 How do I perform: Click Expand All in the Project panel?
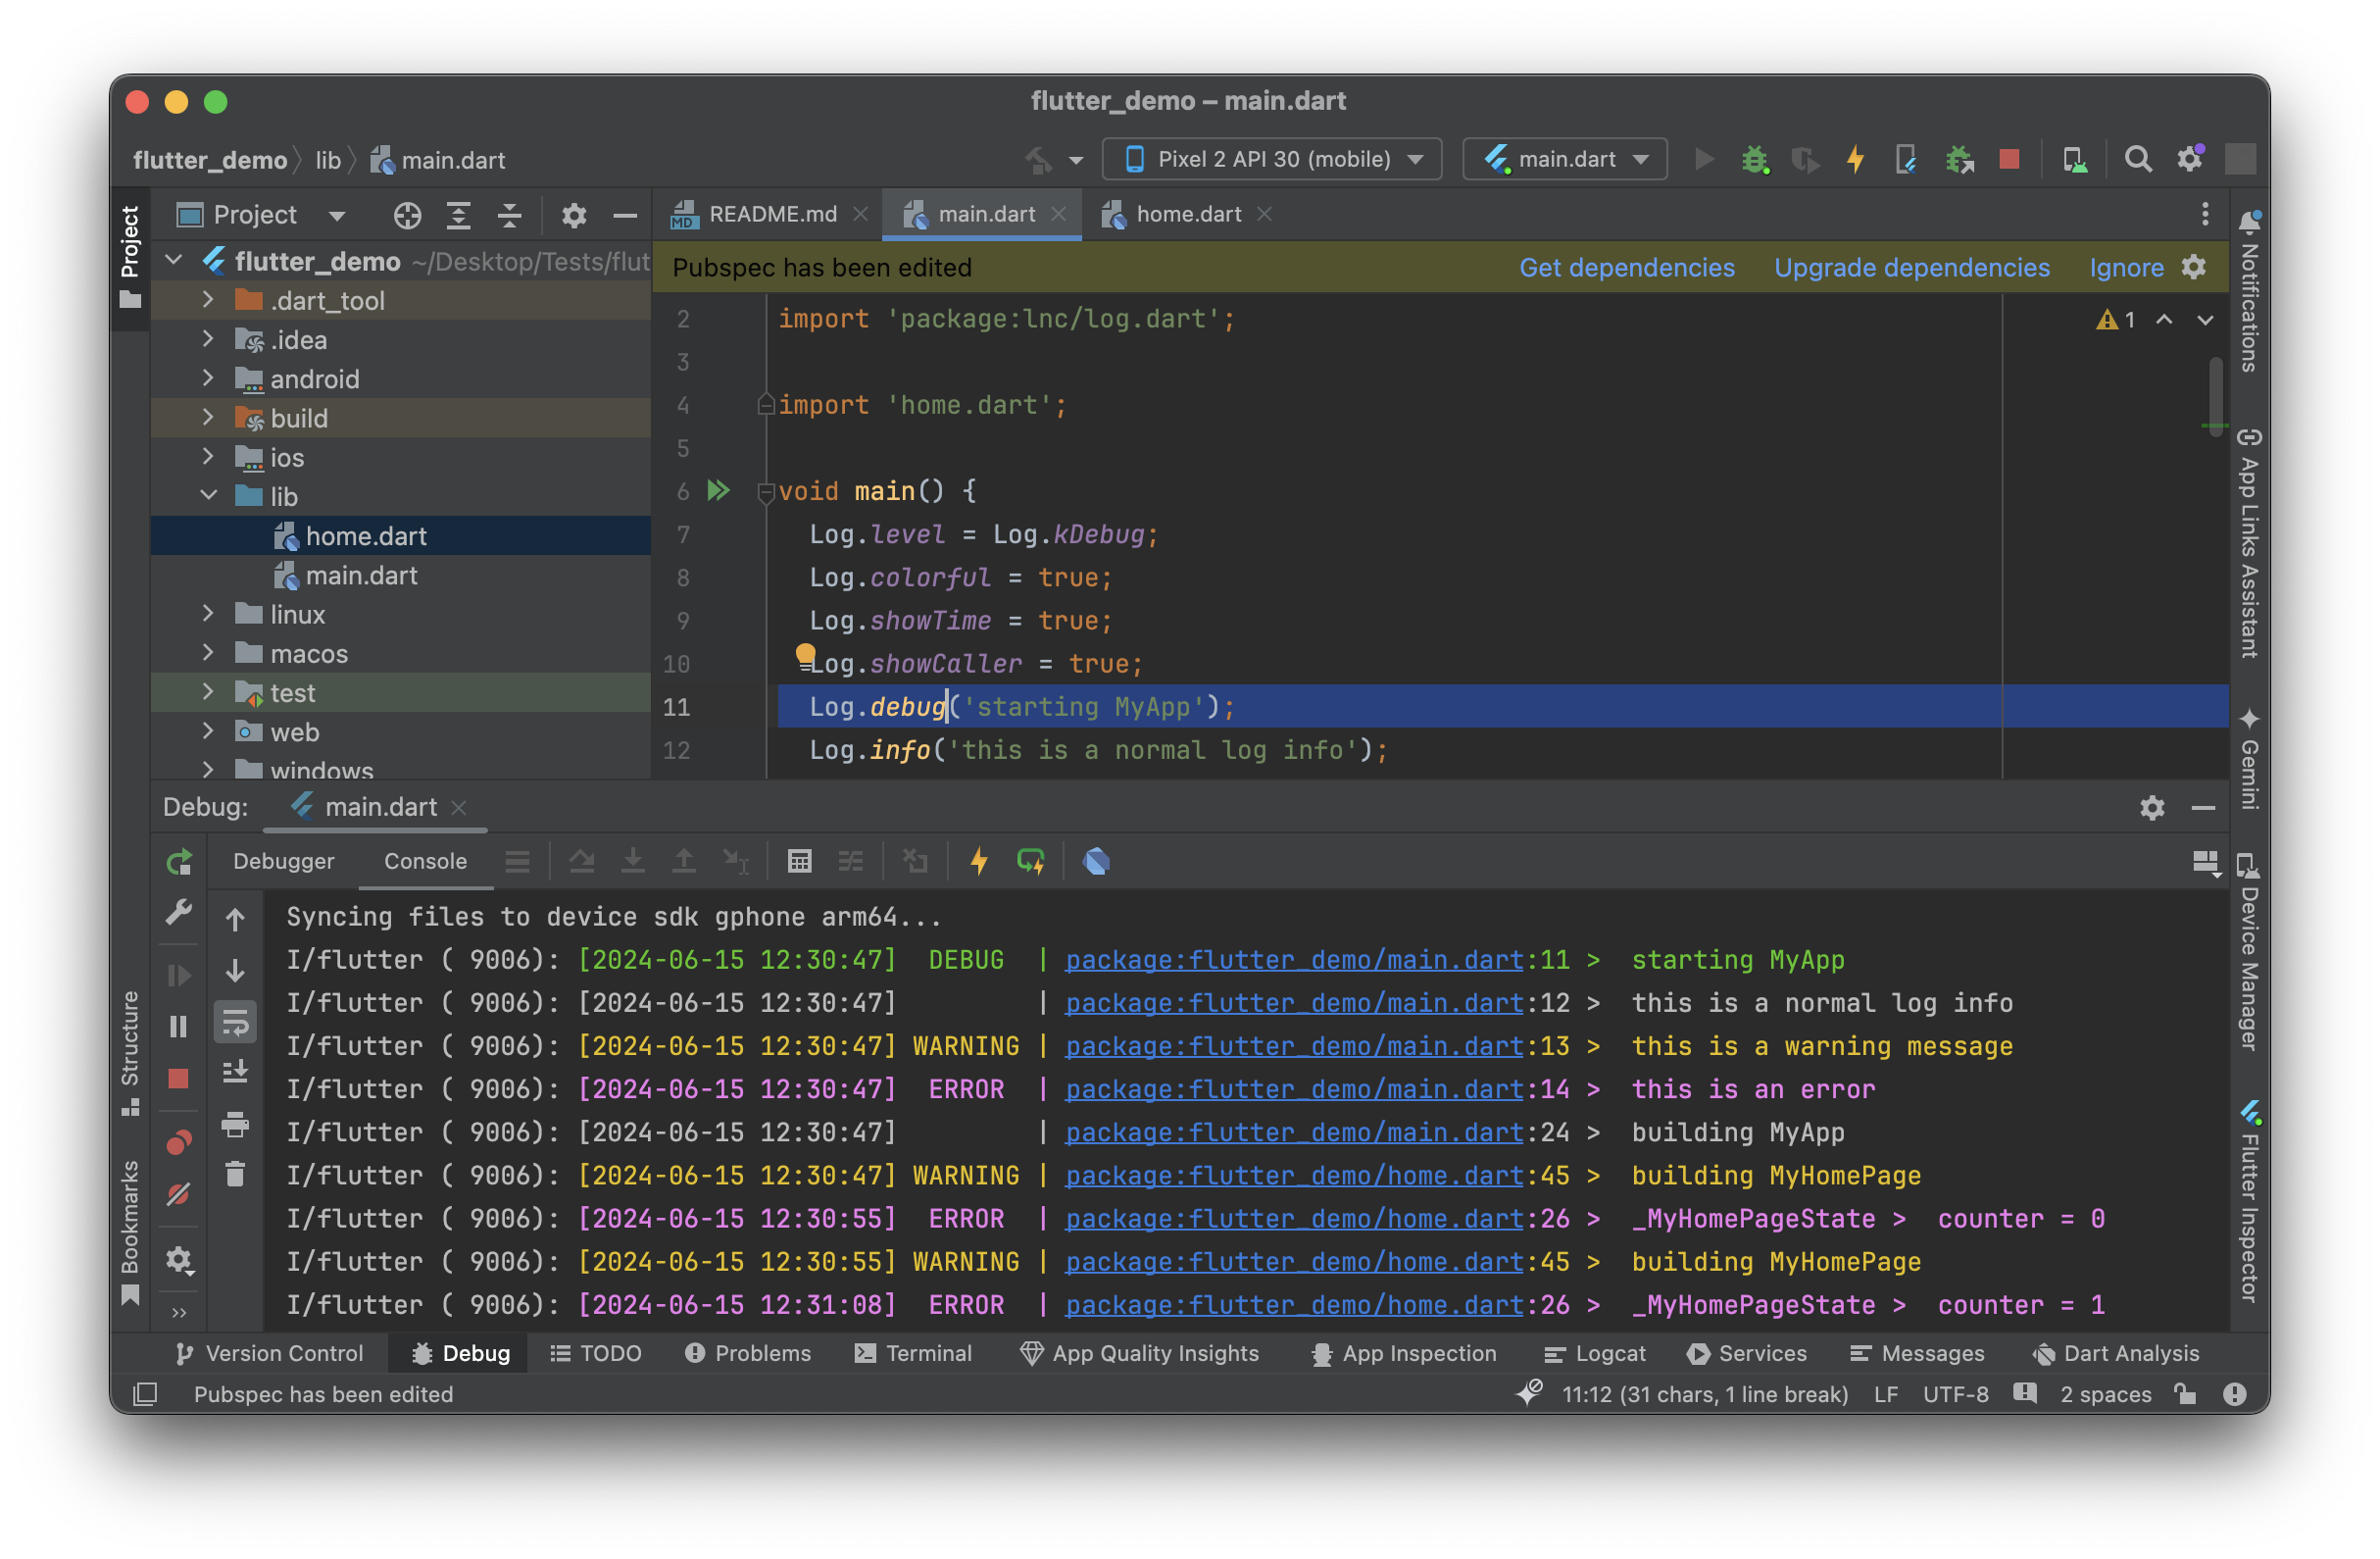point(459,215)
